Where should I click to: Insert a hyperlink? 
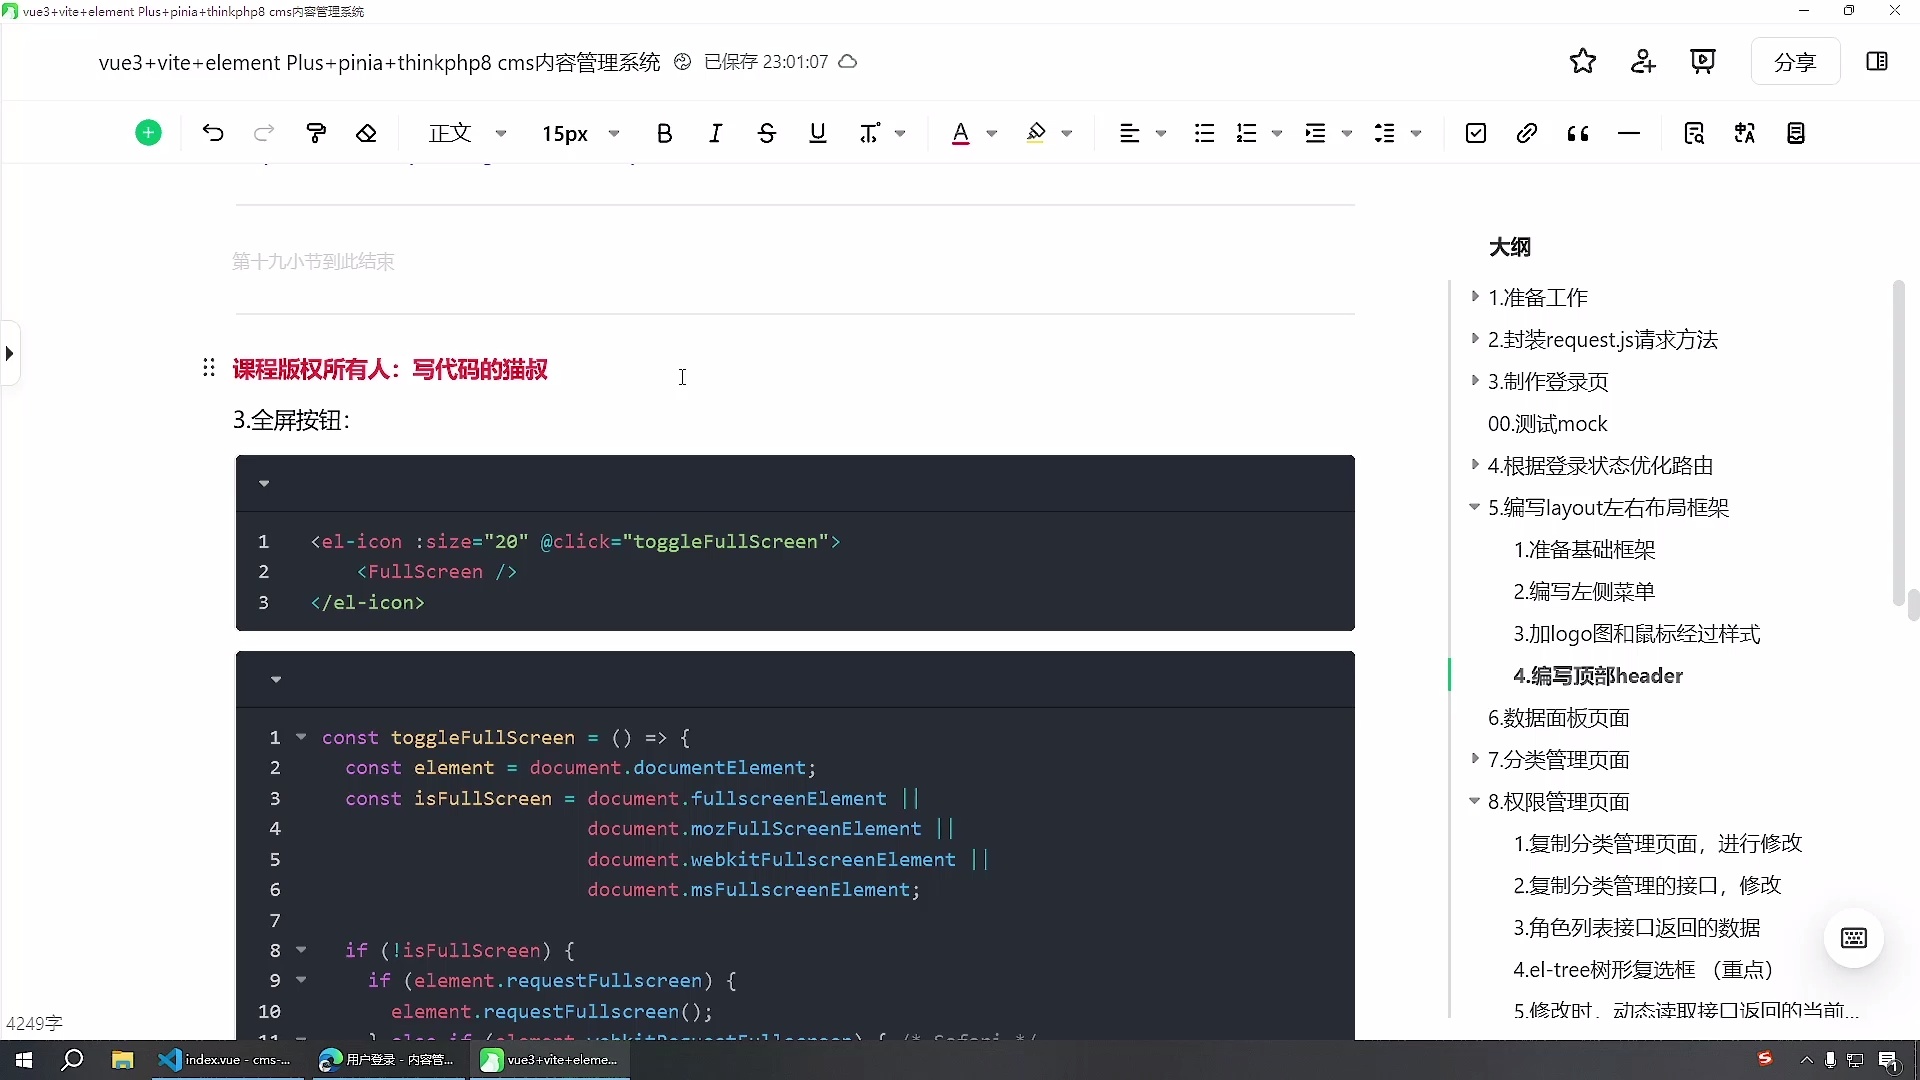click(1526, 133)
